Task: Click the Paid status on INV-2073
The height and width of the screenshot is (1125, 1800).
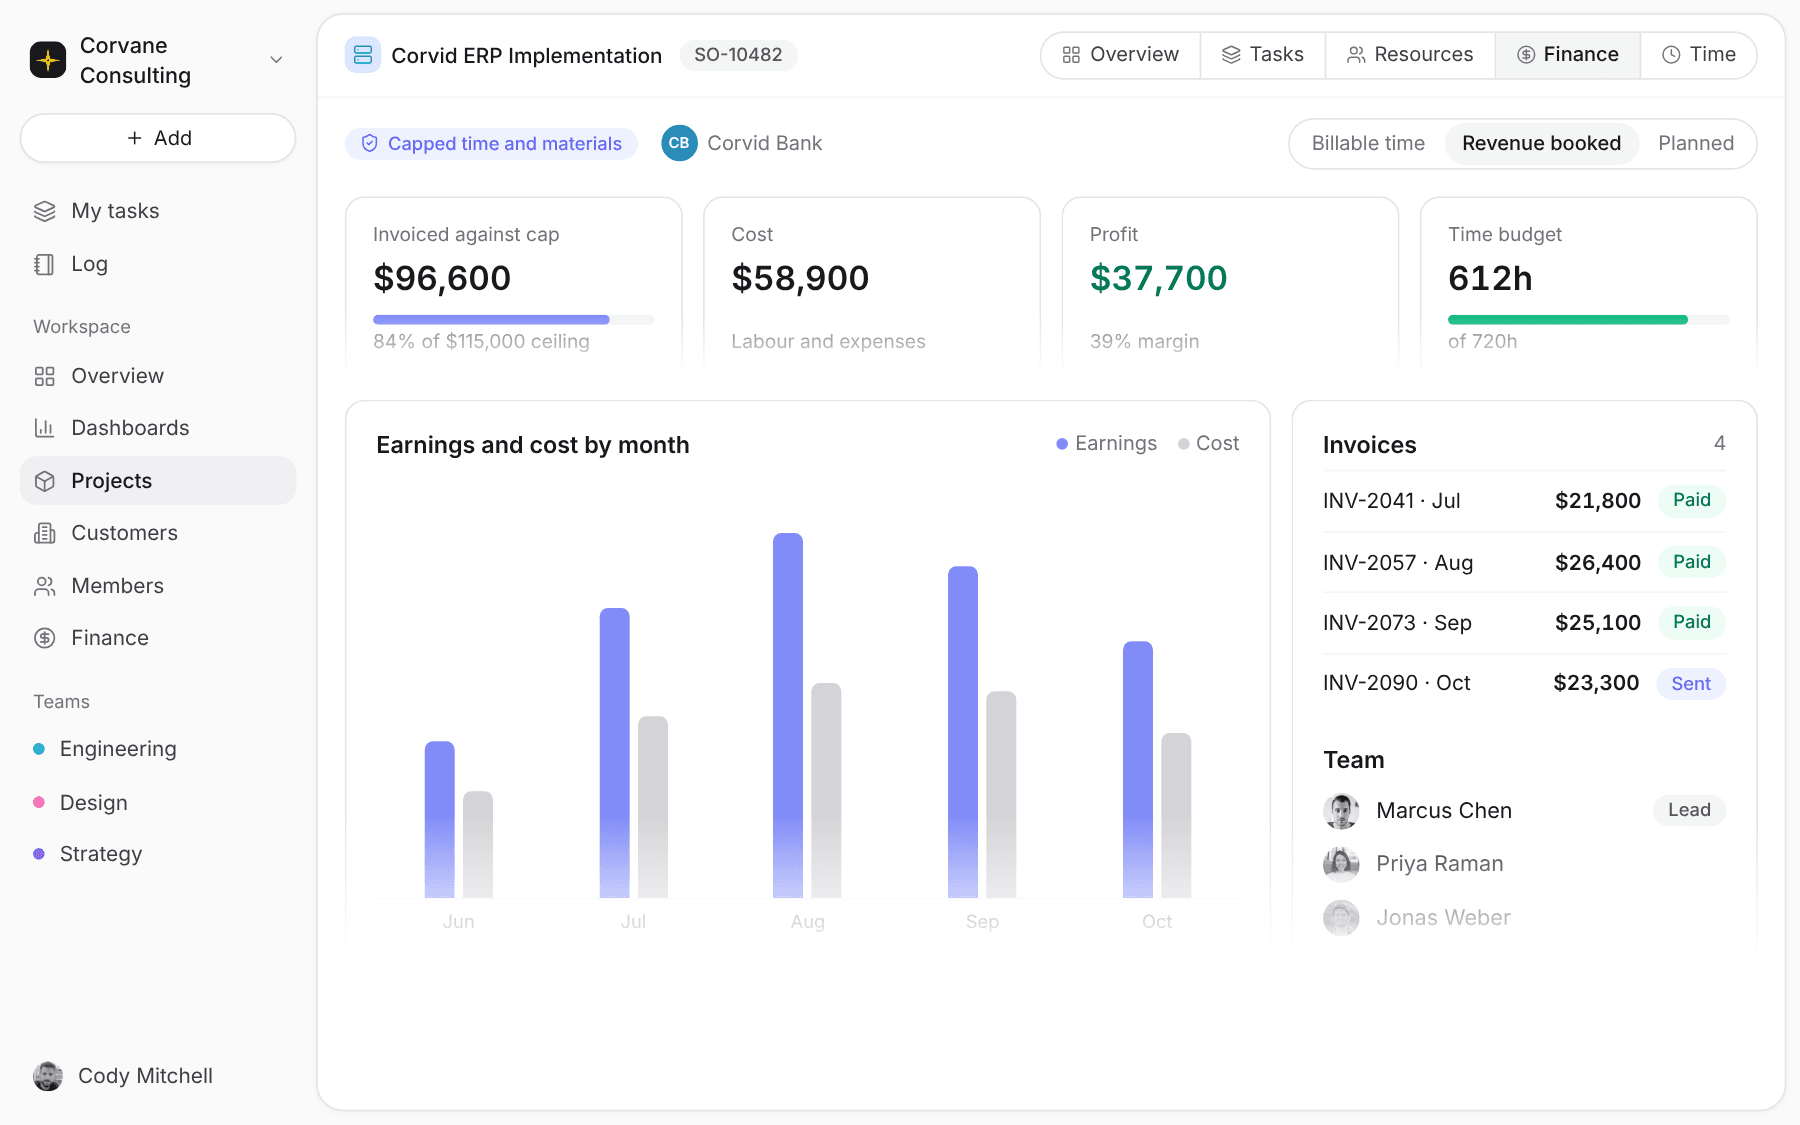Action: coord(1692,622)
